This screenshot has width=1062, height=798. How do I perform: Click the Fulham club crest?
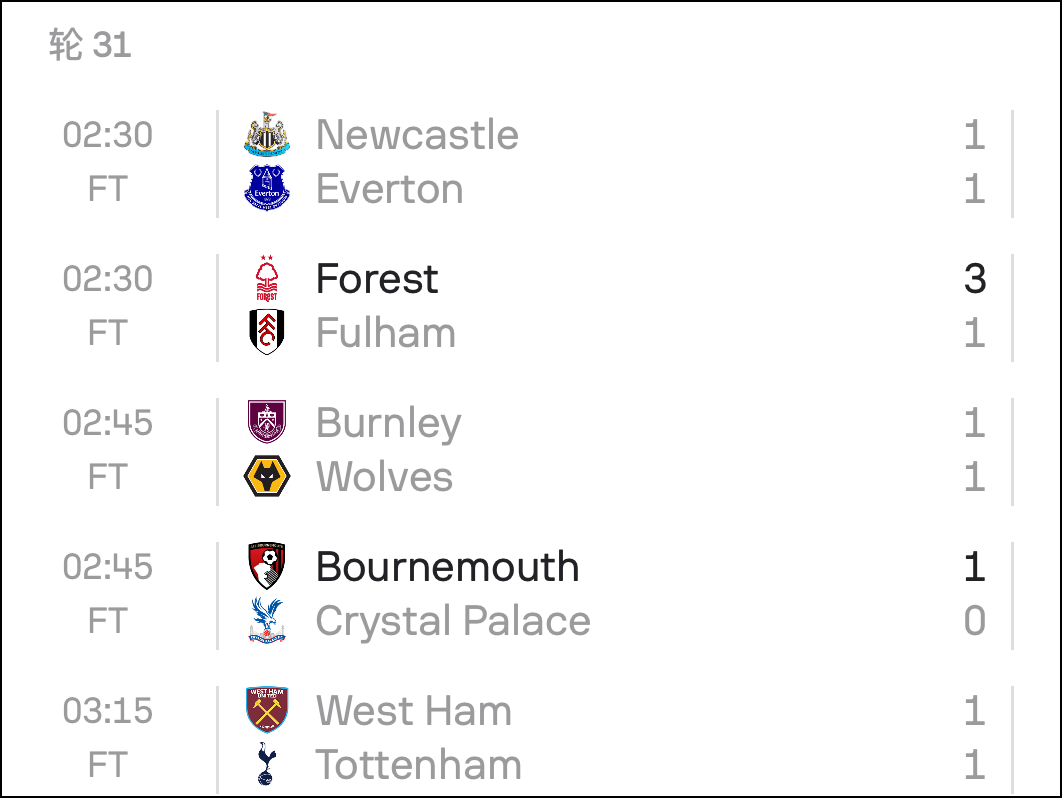(267, 332)
